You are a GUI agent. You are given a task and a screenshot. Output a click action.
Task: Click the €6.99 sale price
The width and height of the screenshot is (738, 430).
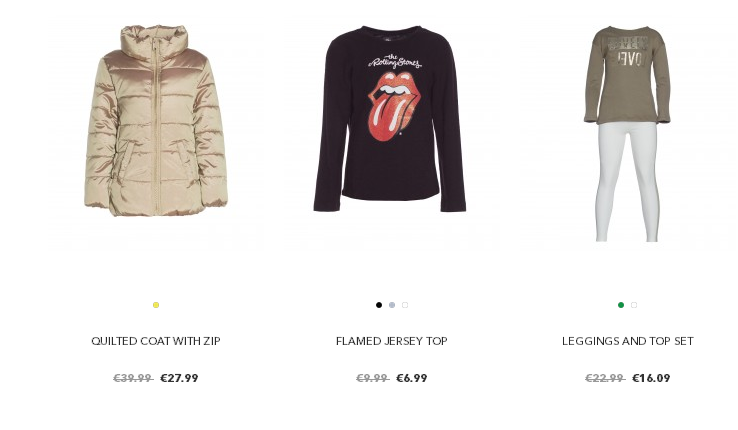pyautogui.click(x=412, y=378)
